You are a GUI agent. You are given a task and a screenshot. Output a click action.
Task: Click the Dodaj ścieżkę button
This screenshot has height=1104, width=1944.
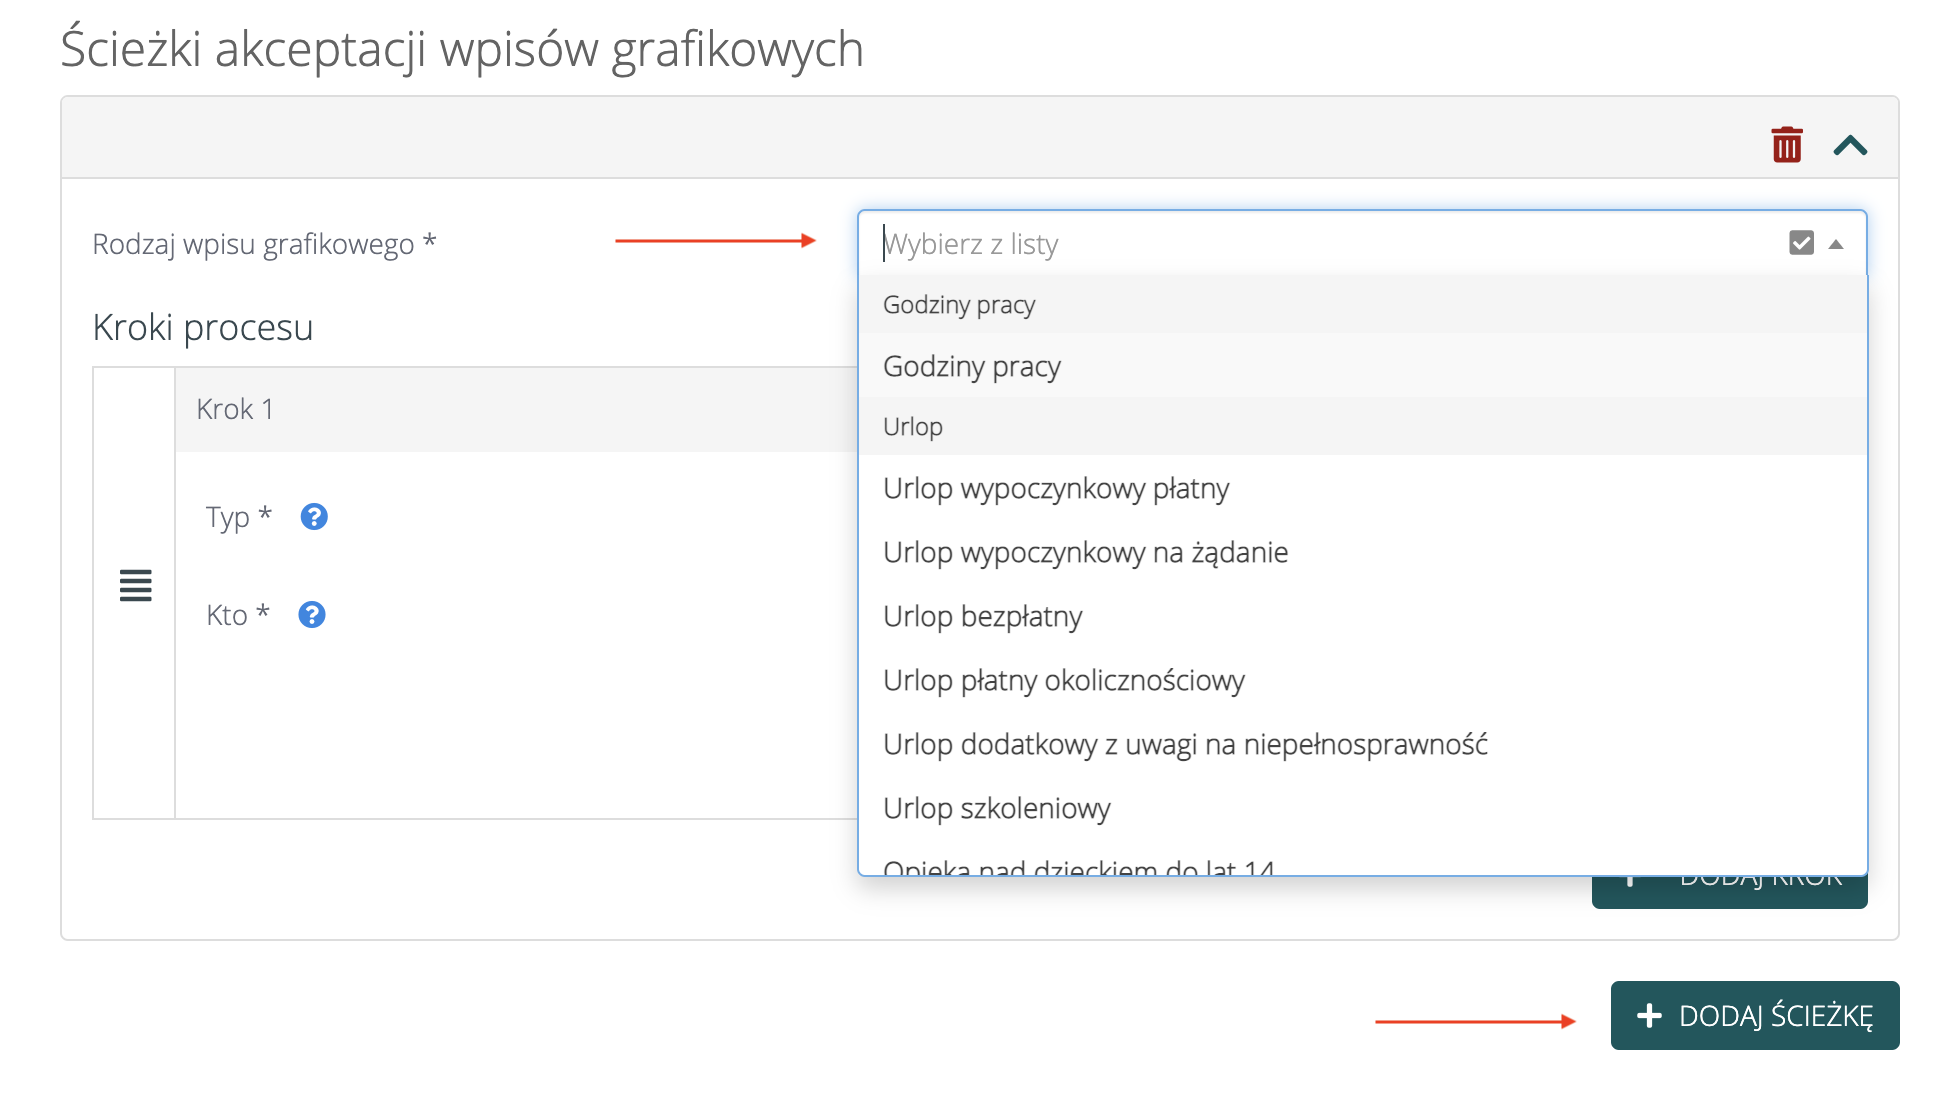1754,1016
